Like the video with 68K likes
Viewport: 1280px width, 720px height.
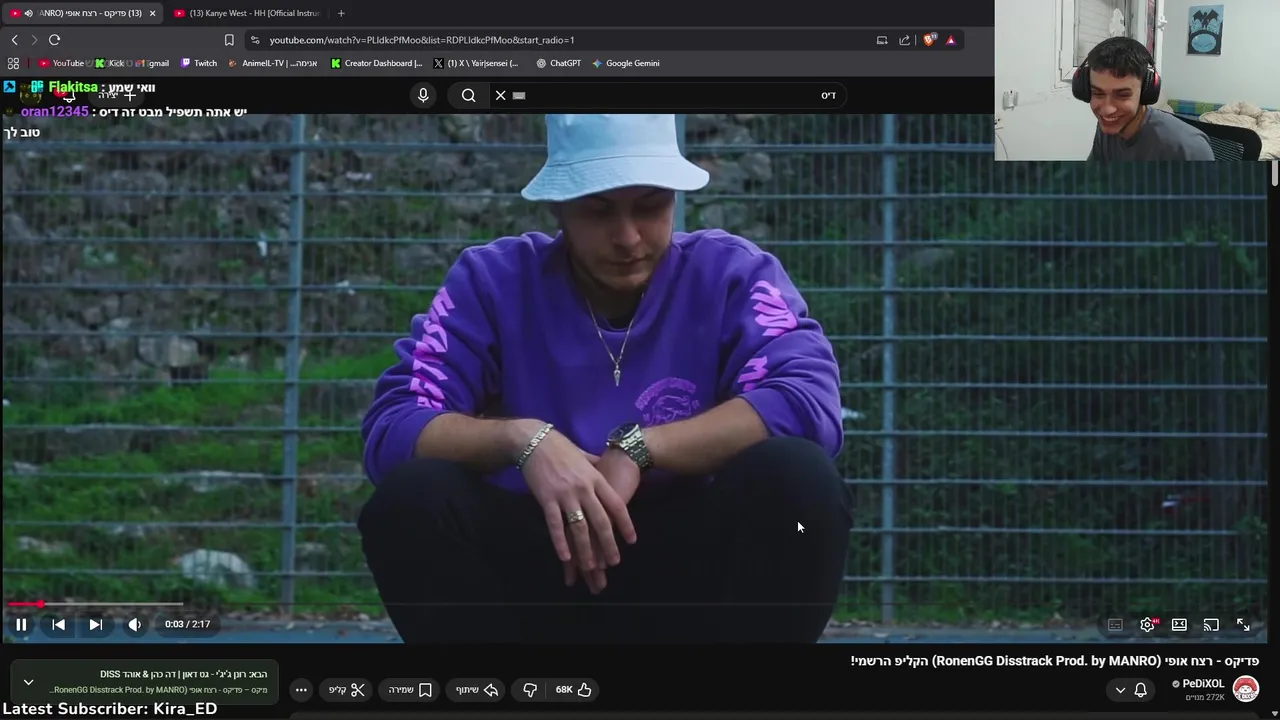pyautogui.click(x=574, y=689)
